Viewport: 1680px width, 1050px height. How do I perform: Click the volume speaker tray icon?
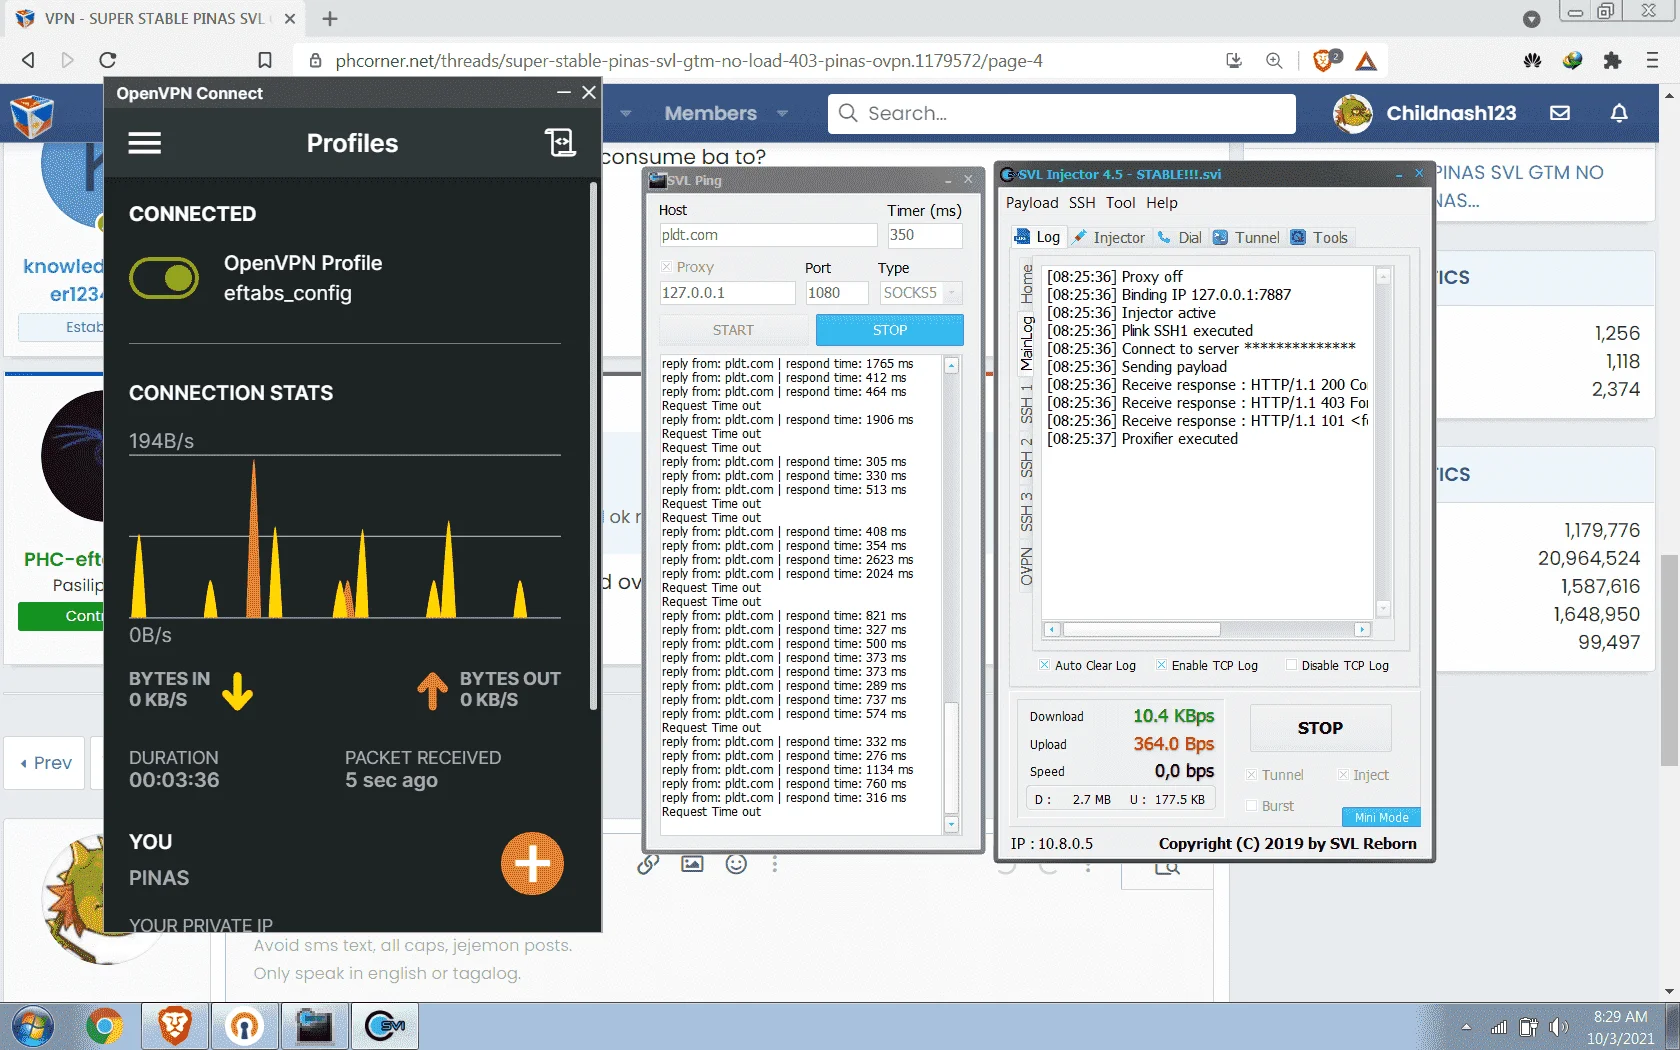coord(1559,1027)
